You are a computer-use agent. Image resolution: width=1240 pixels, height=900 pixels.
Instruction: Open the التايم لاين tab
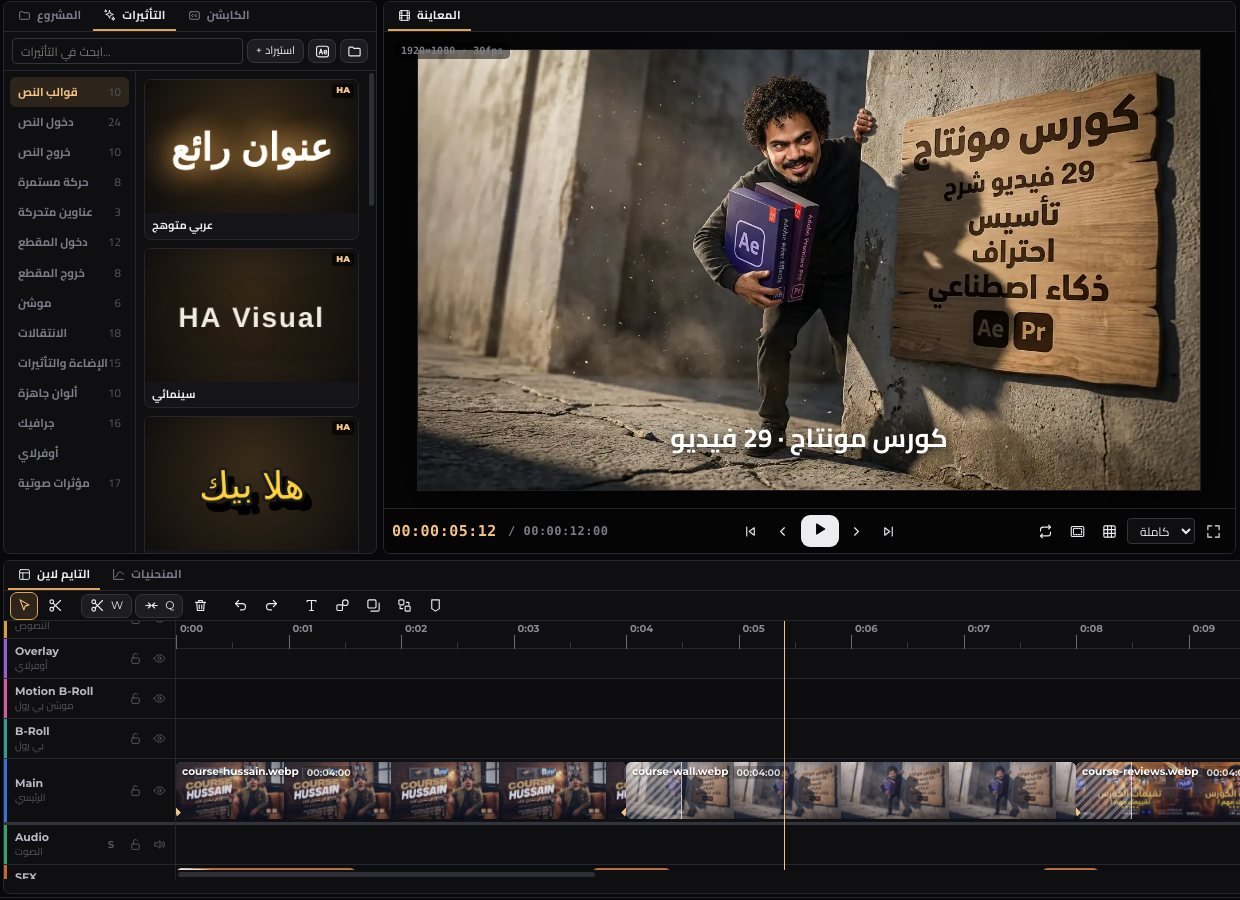pos(54,574)
